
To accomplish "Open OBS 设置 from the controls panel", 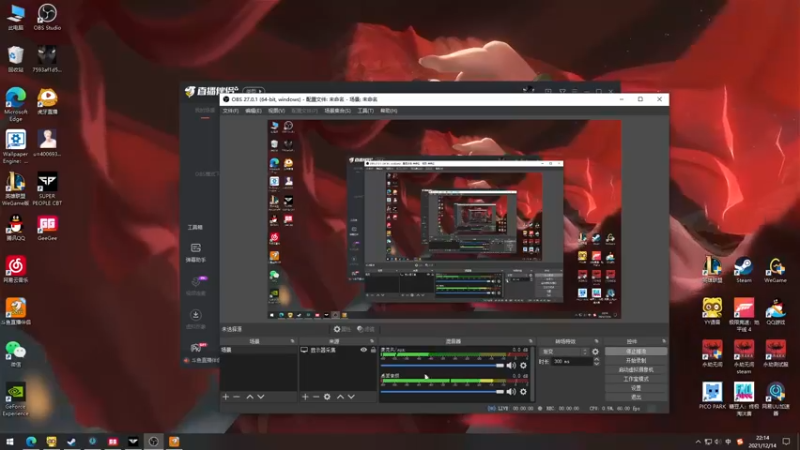I will pyautogui.click(x=636, y=388).
